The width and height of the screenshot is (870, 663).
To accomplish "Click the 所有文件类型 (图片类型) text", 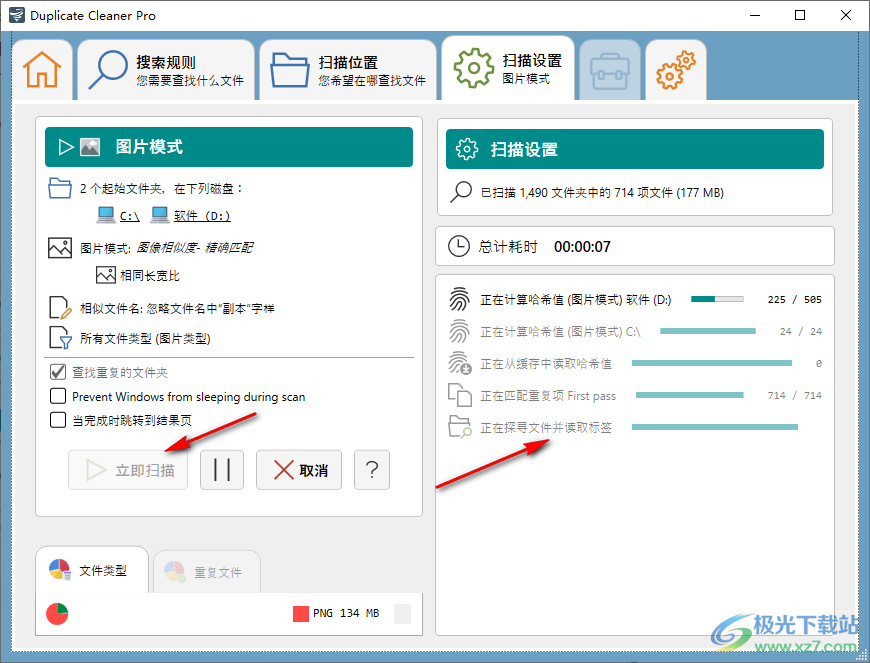I will coord(145,338).
